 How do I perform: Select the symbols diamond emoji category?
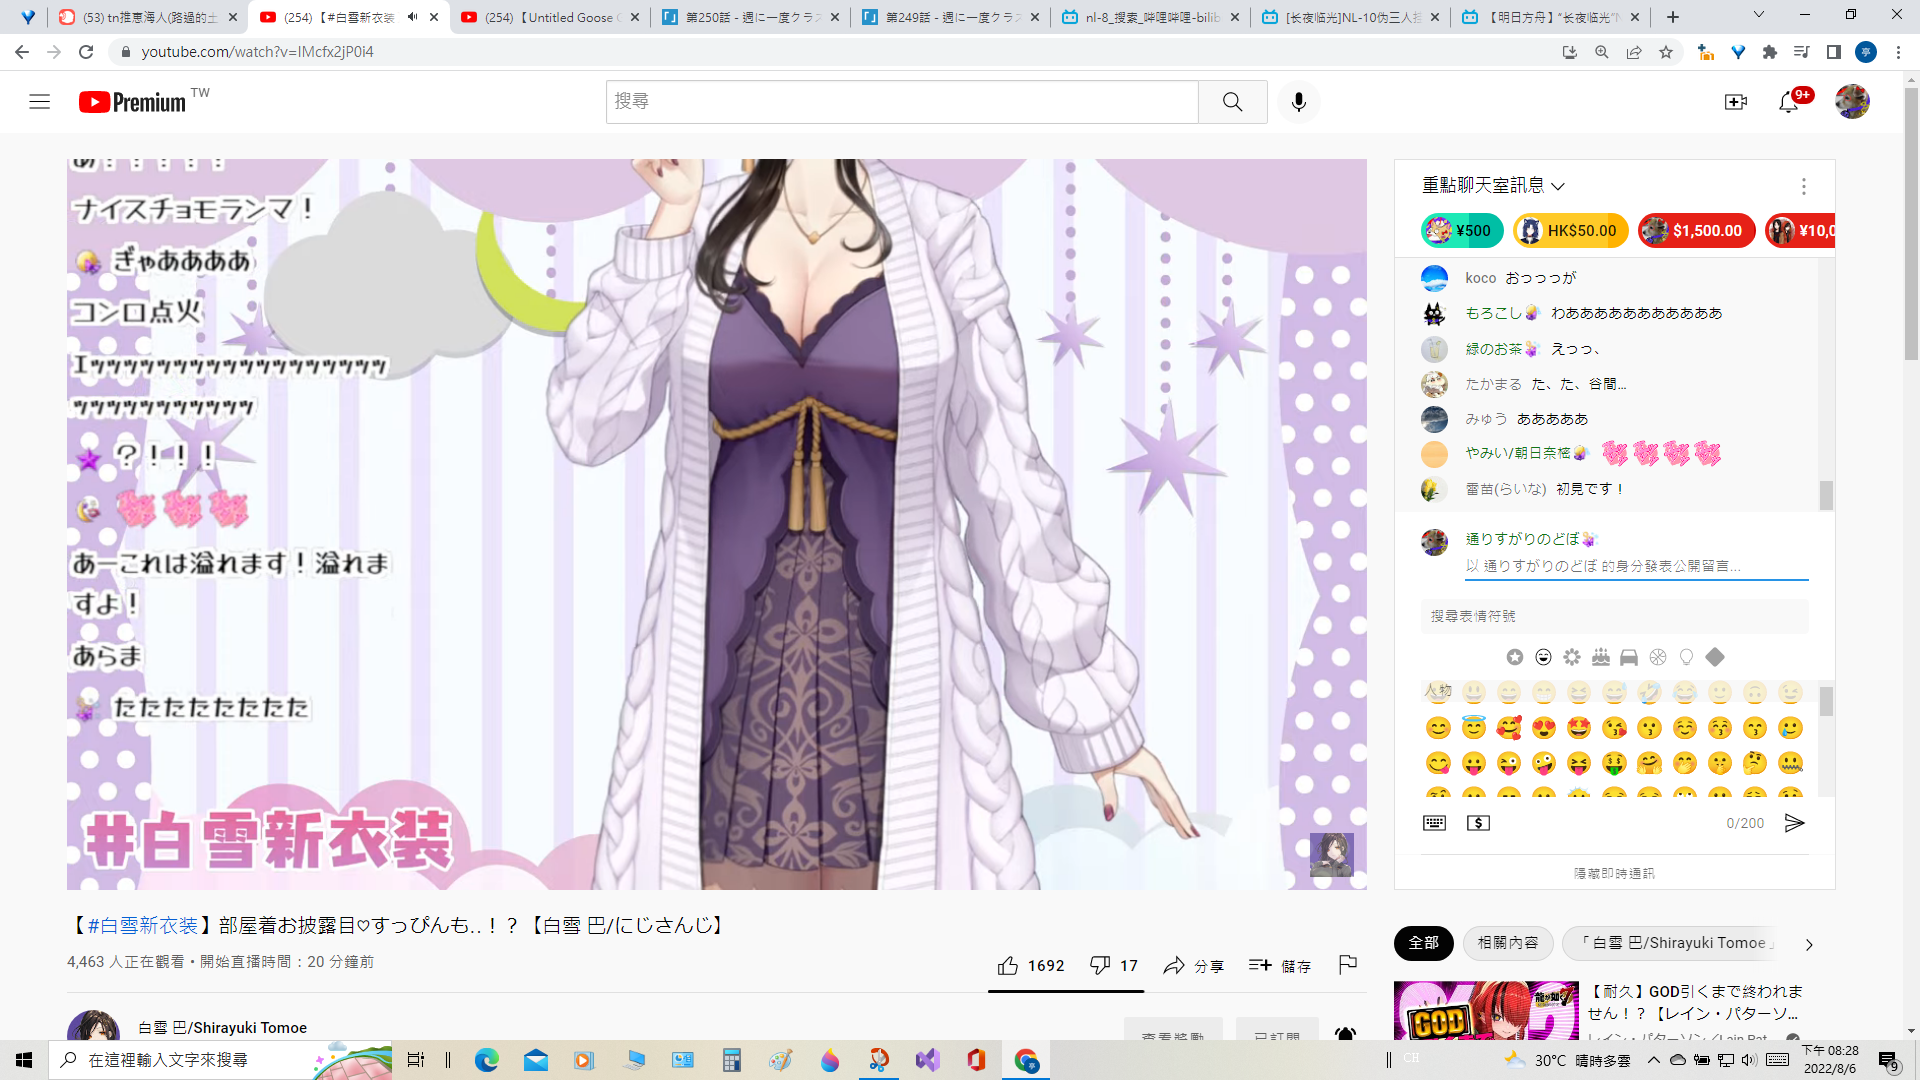tap(1715, 657)
